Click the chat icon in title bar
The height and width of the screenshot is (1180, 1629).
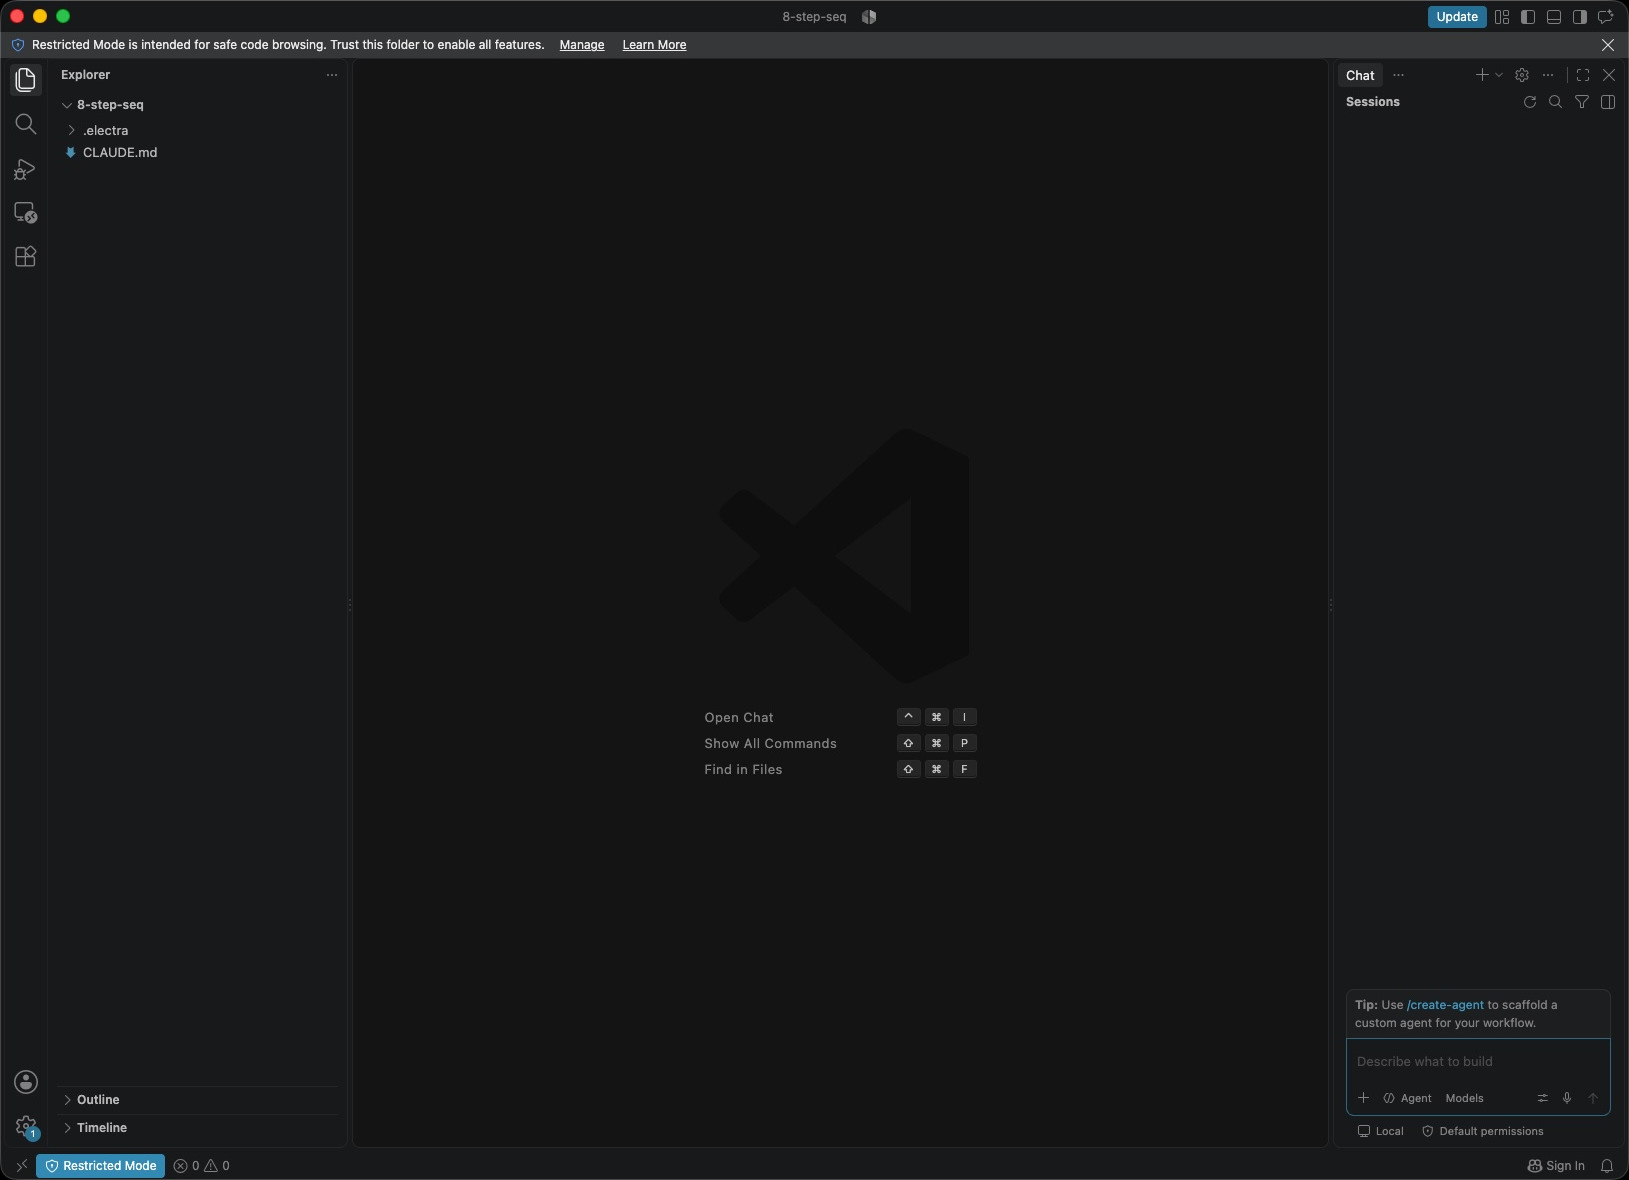(x=1606, y=17)
